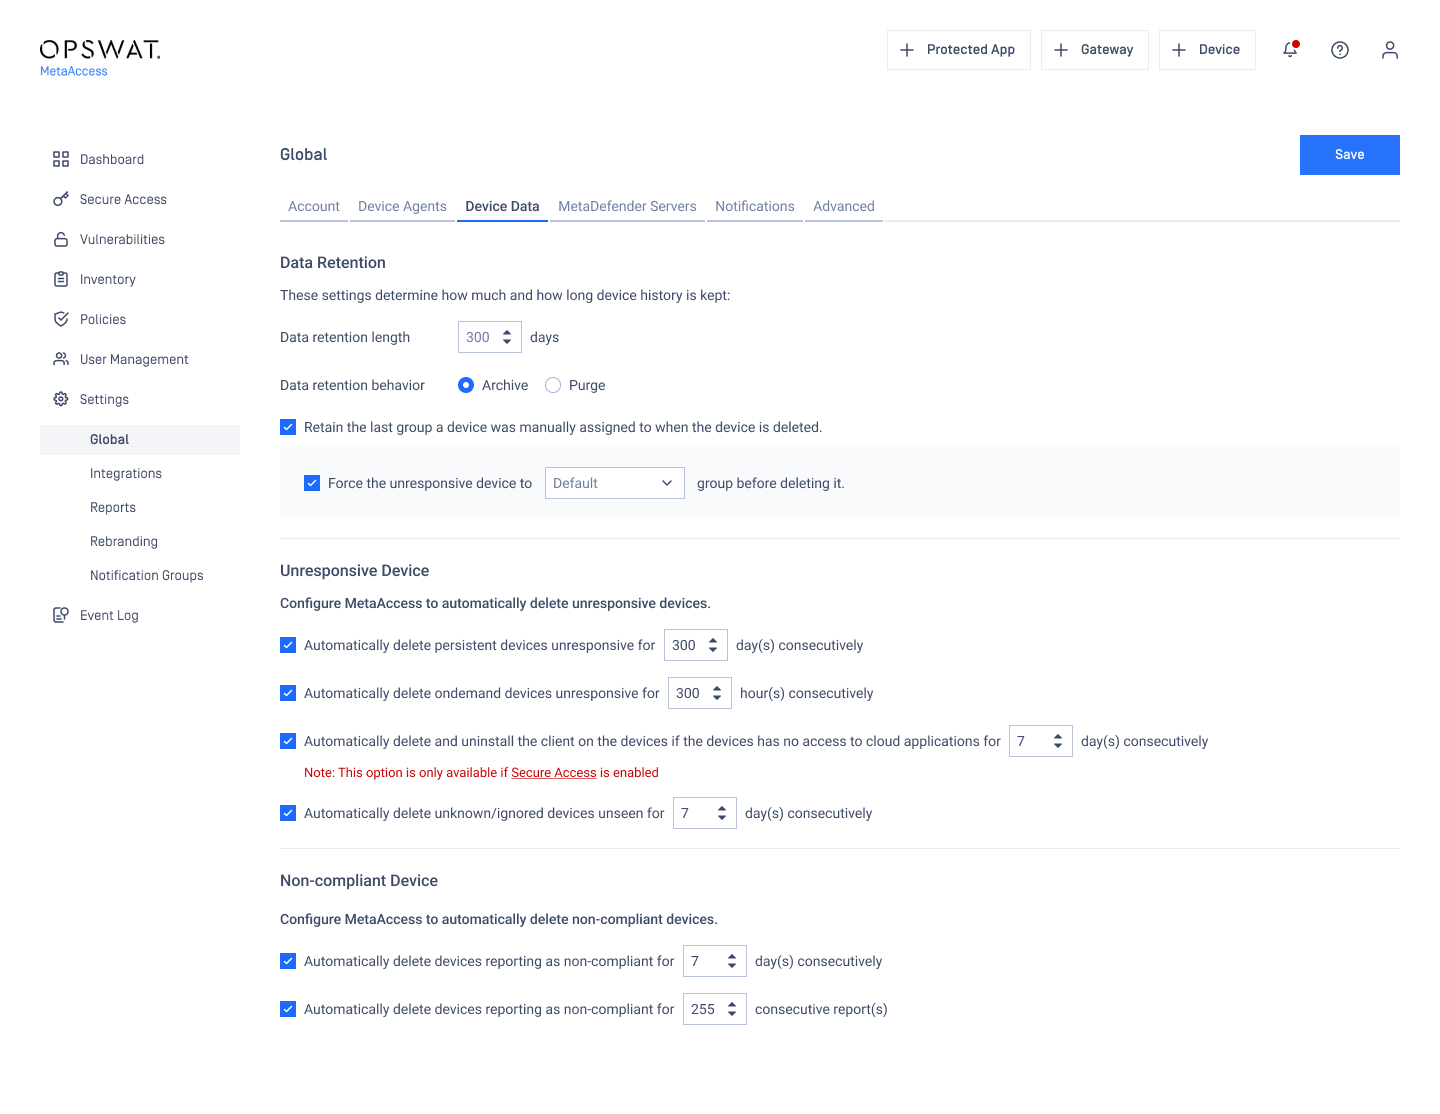Add a new Protected App
Screen dimensions: 1440x1114
959,50
